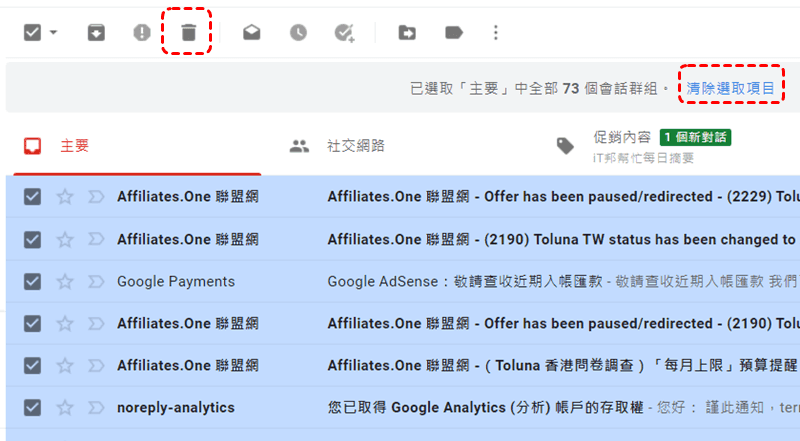Open the More options three-dot menu
800x441 pixels.
point(495,33)
